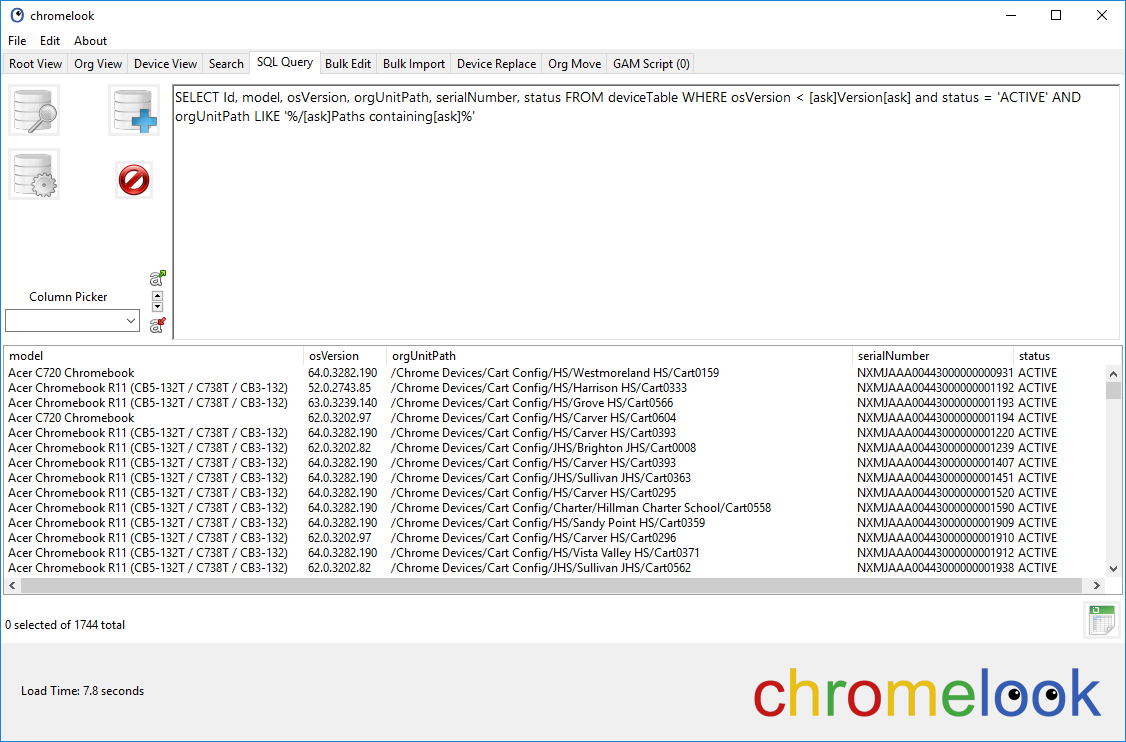Click the stepper up arrow near Column Picker
Image resolution: width=1126 pixels, height=742 pixels.
point(158,296)
